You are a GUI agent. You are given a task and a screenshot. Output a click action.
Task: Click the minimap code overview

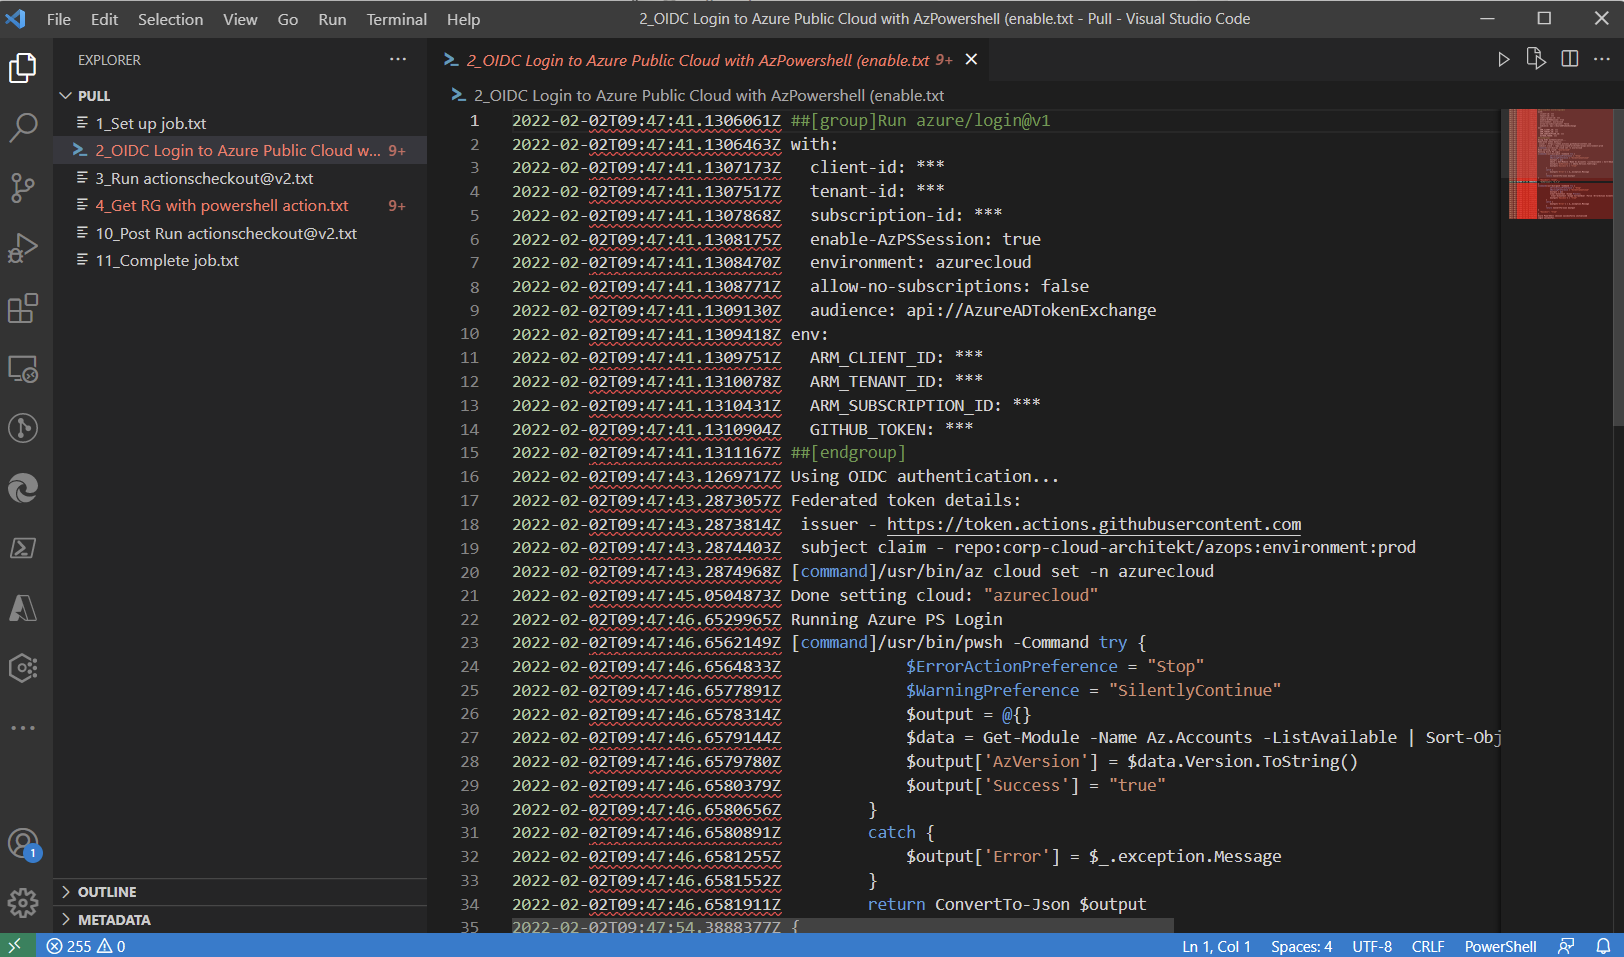pos(1560,164)
